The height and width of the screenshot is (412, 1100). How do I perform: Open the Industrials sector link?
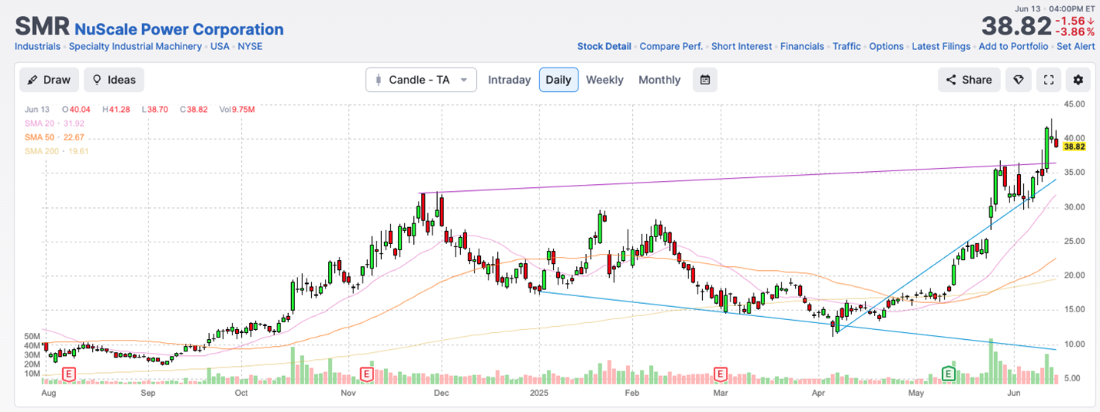pos(37,46)
